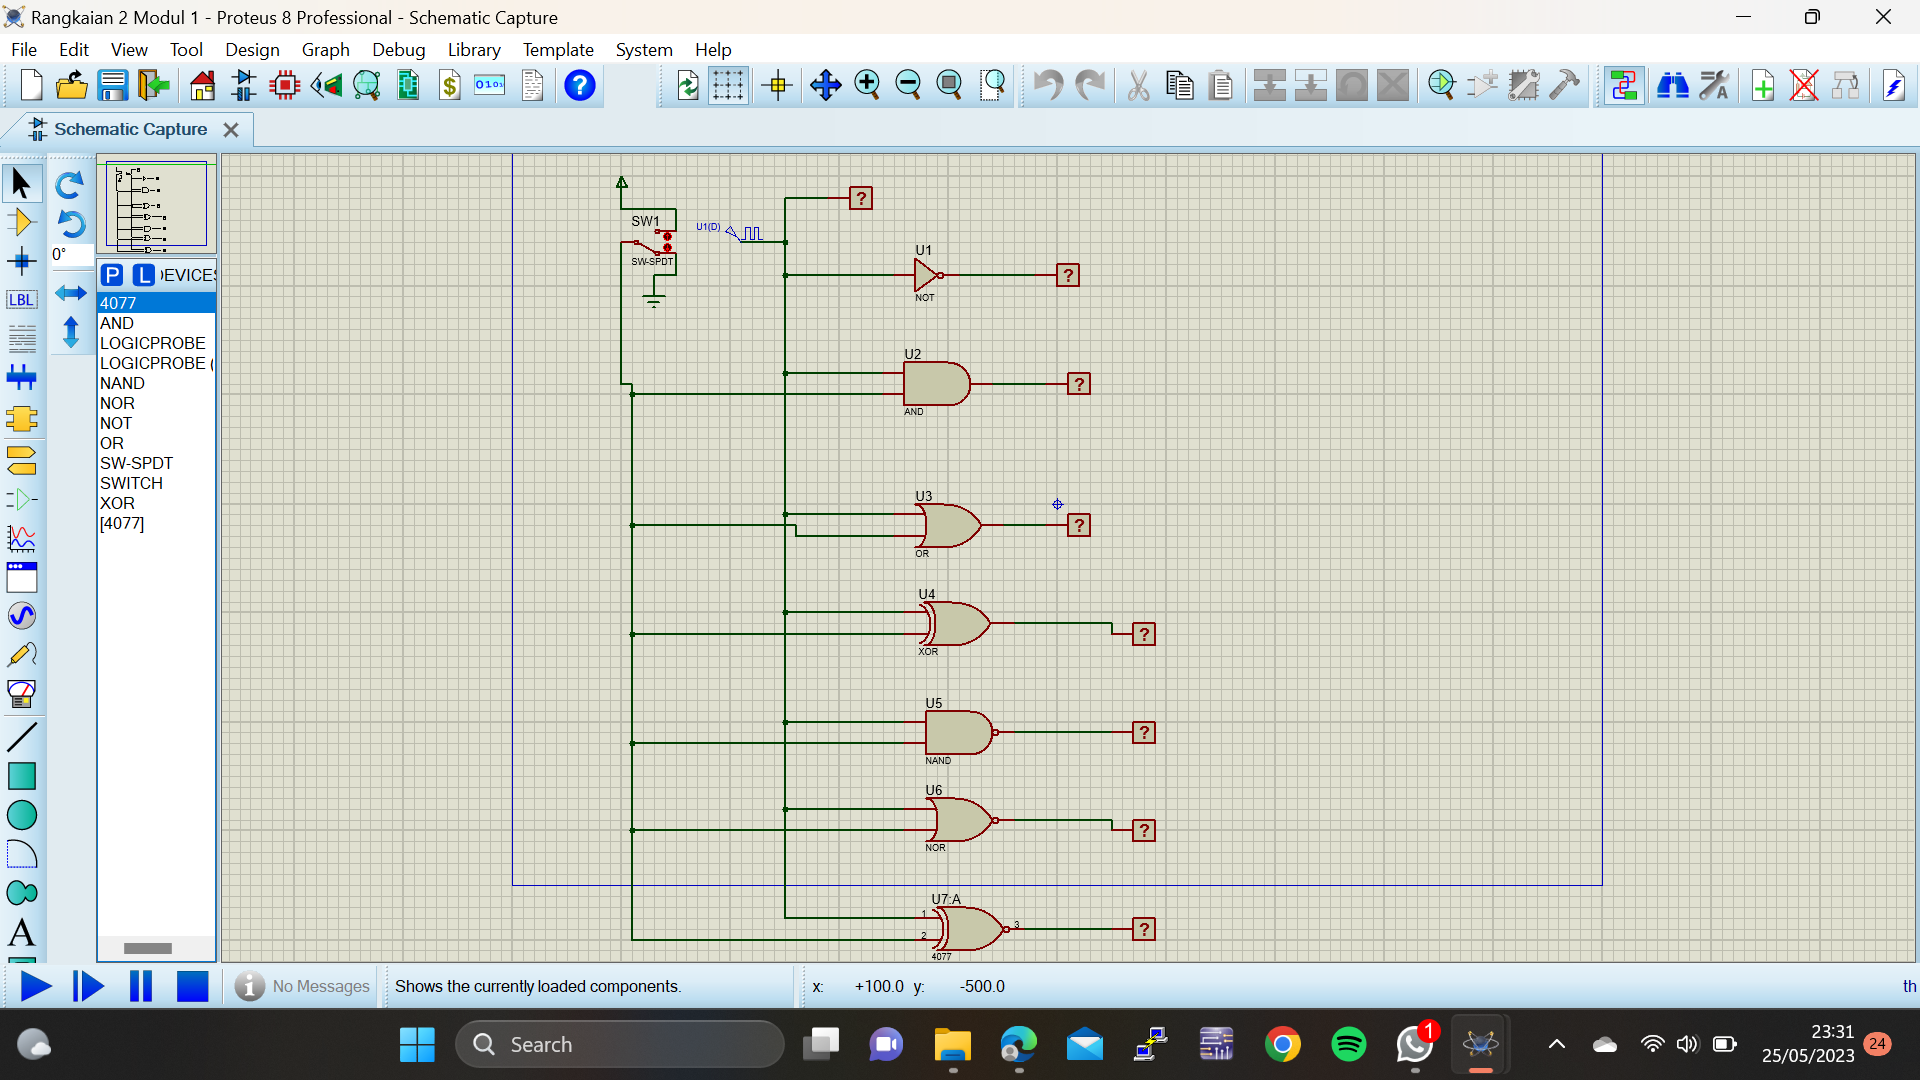This screenshot has height=1080, width=1920.
Task: Select the Junction dot mode tool
Action: pyautogui.click(x=21, y=262)
